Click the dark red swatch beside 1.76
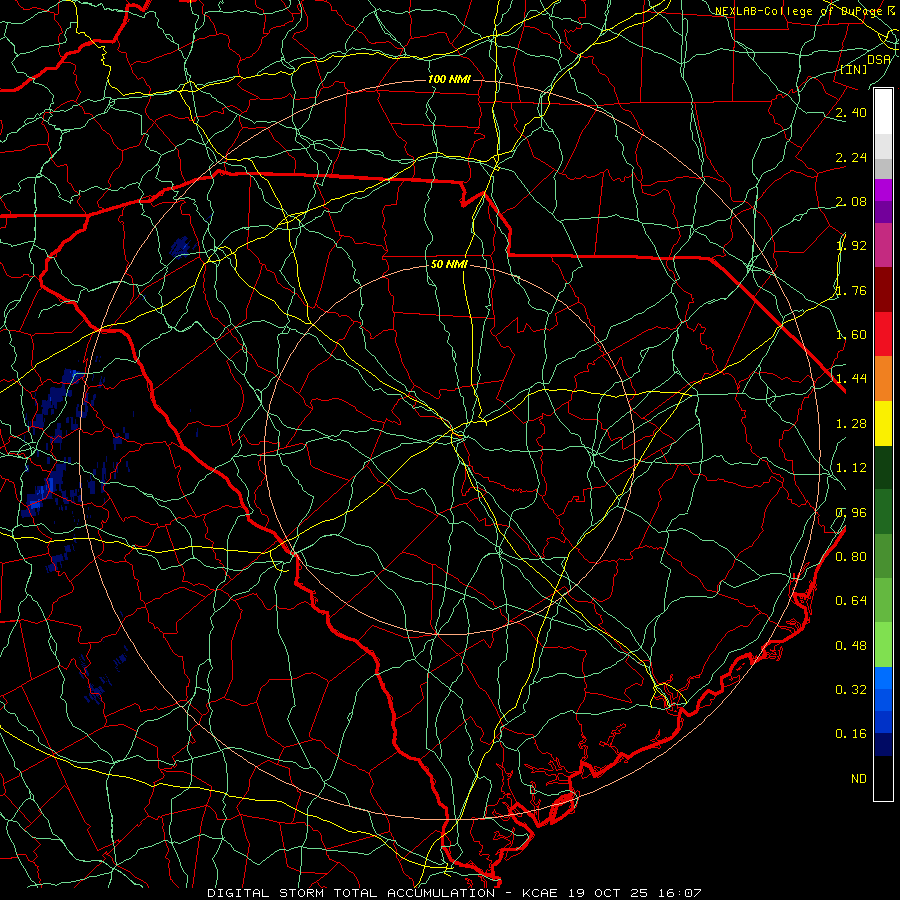Image resolution: width=900 pixels, height=900 pixels. pos(883,290)
